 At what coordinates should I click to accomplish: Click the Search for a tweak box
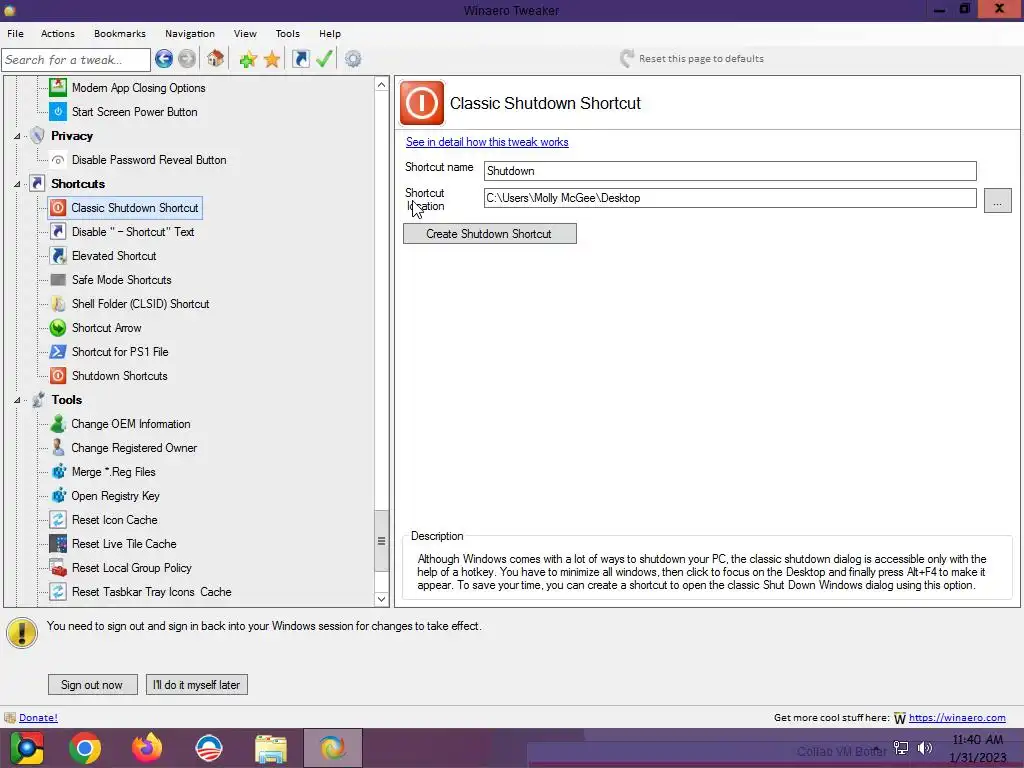[76, 59]
